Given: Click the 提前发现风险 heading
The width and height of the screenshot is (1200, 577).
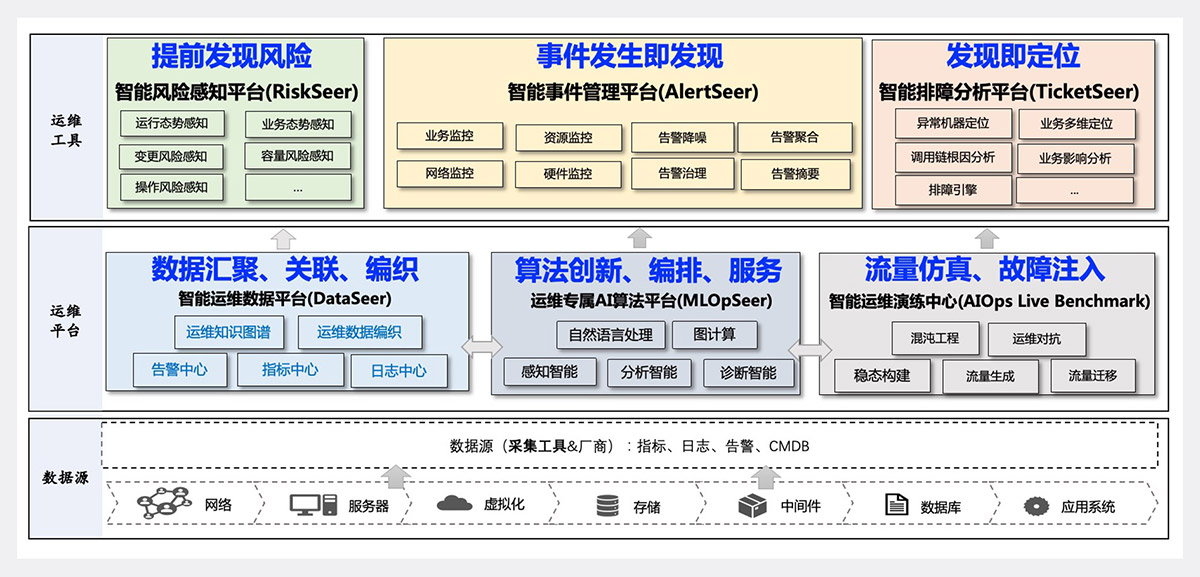Looking at the screenshot, I should point(231,56).
